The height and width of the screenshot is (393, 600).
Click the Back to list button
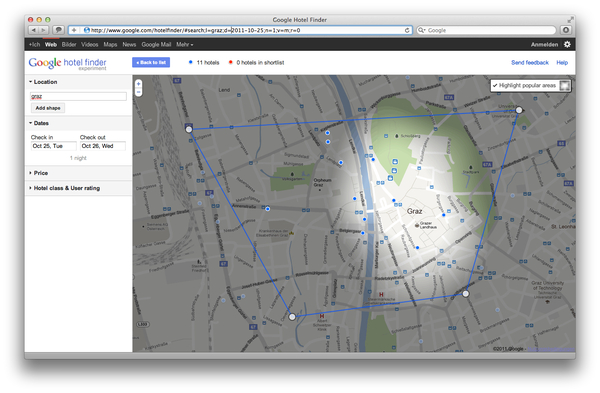151,62
